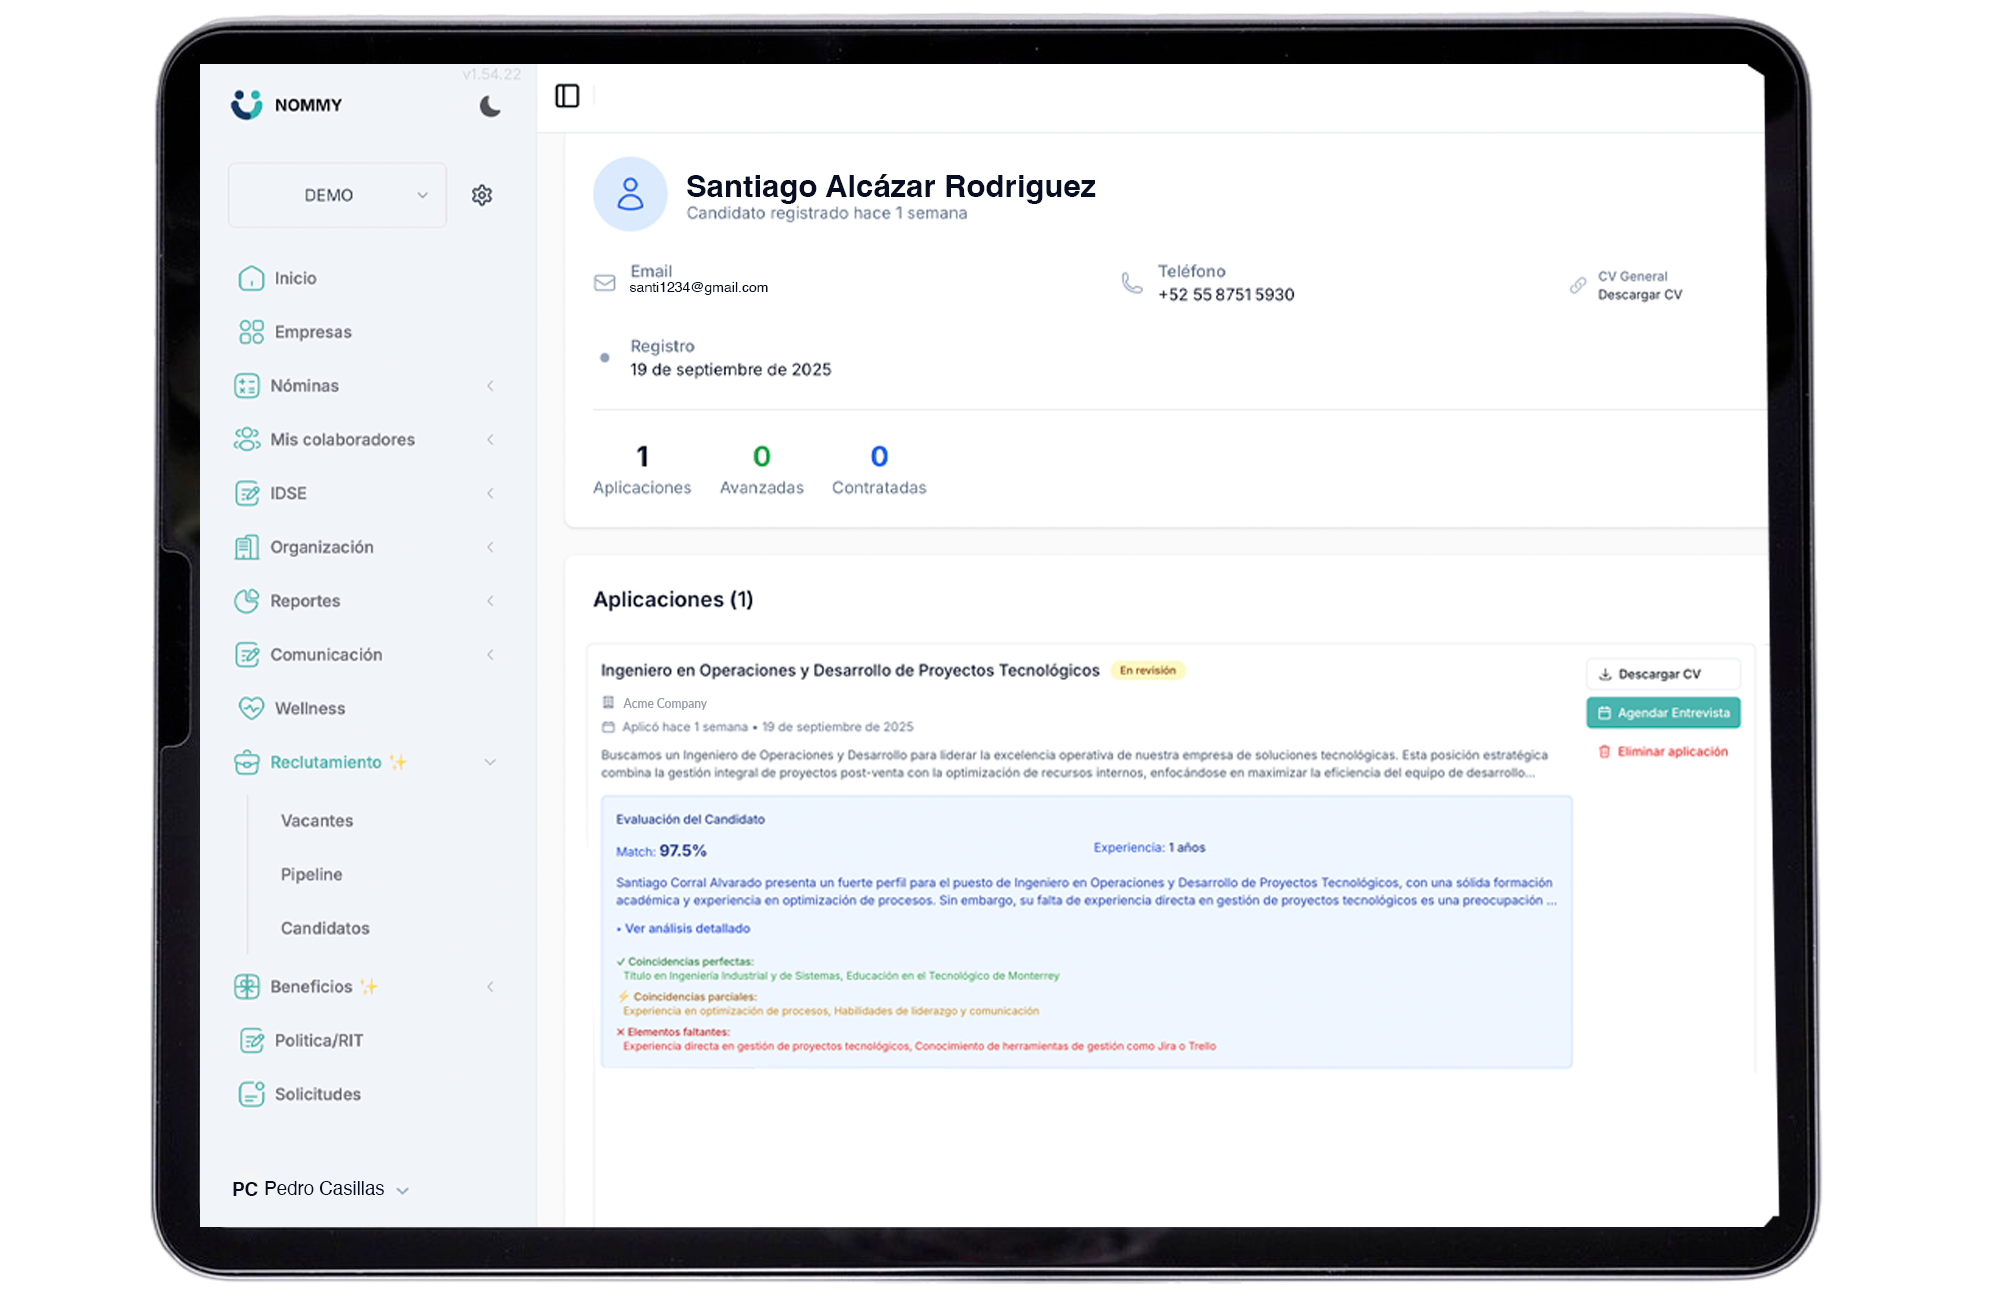Click the CV General Descargar CV link
Viewport: 2000px width, 1294px height.
click(1639, 295)
